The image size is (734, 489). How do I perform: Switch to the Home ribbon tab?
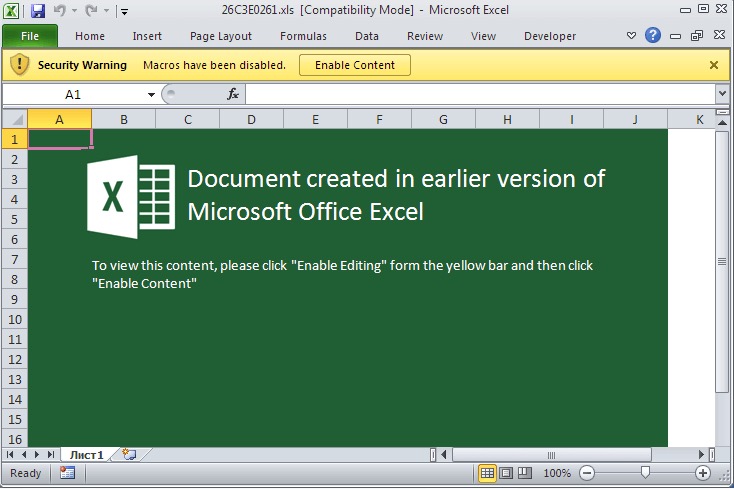pyautogui.click(x=90, y=36)
